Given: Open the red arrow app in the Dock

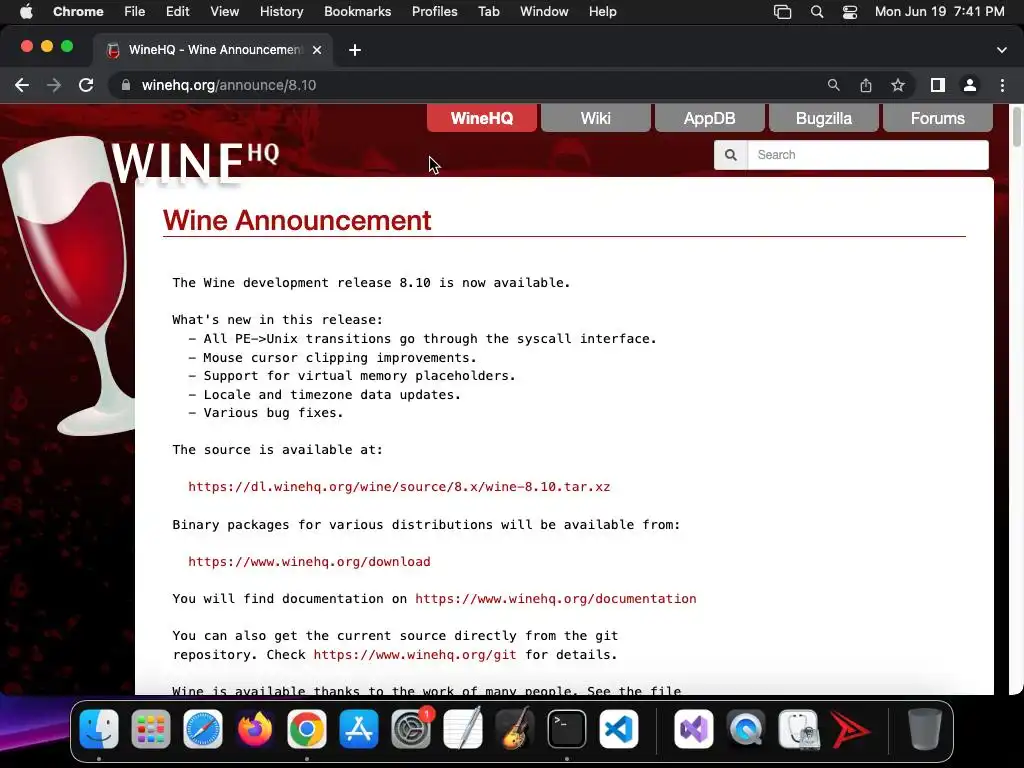Looking at the screenshot, I should 850,729.
